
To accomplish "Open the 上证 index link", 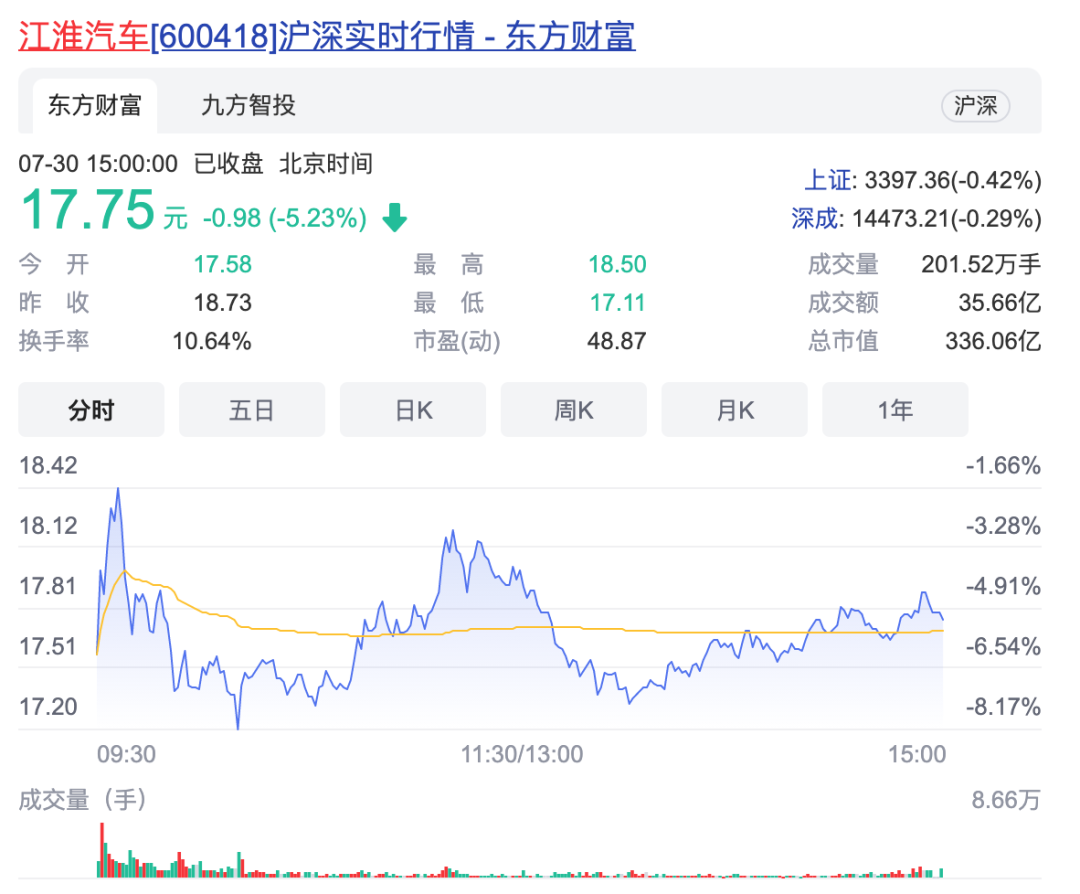I will pyautogui.click(x=829, y=180).
